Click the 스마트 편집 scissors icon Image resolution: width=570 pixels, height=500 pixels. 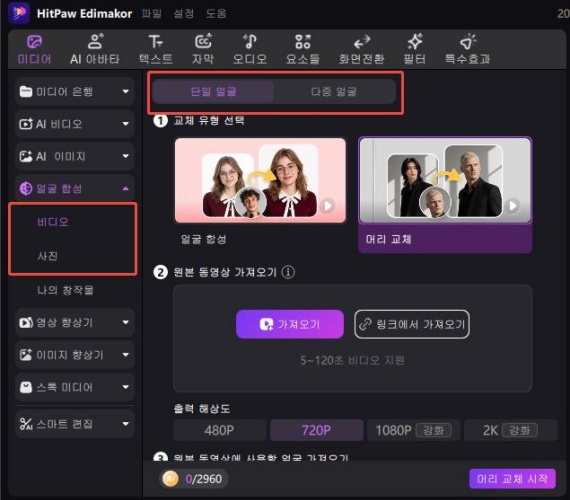coord(26,424)
